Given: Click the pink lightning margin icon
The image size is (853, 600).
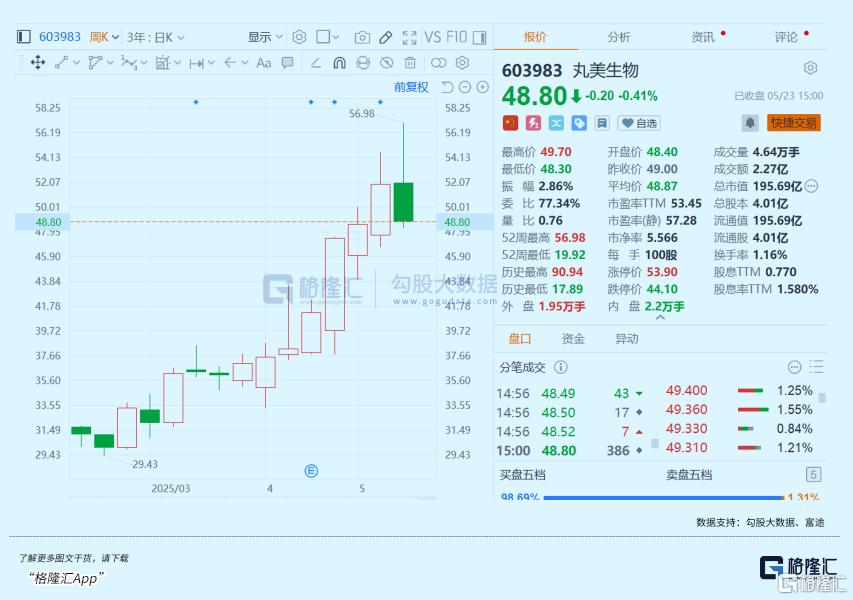Looking at the screenshot, I should [x=533, y=123].
